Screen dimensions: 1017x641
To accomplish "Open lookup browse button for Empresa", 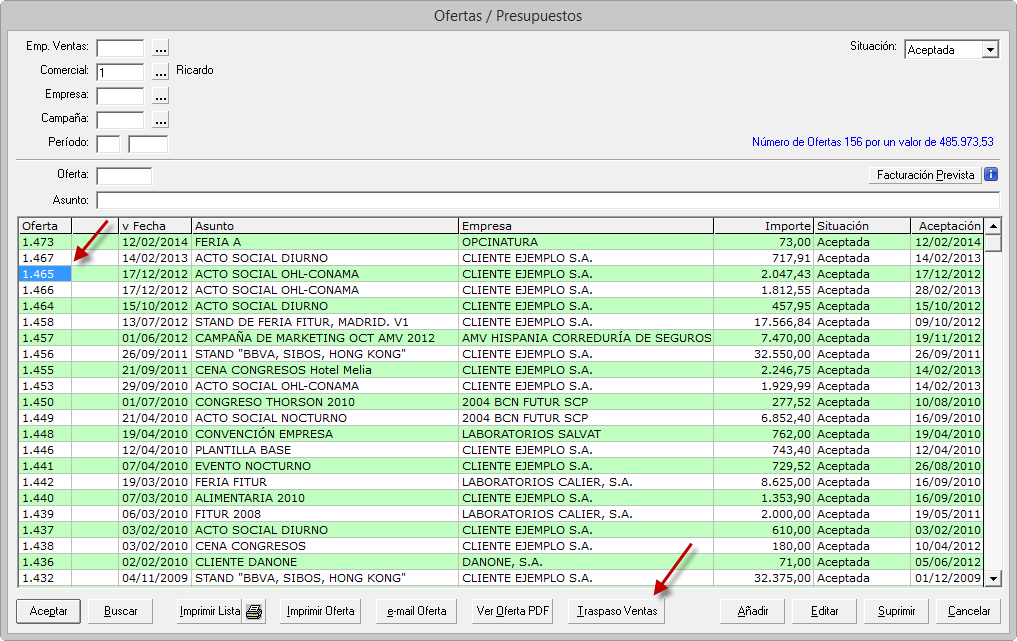I will pyautogui.click(x=161, y=96).
